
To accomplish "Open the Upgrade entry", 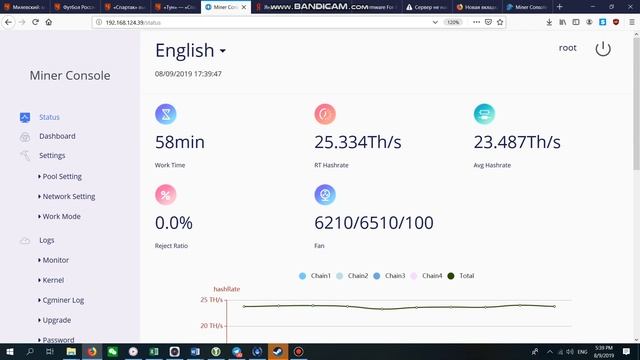I will tap(55, 320).
